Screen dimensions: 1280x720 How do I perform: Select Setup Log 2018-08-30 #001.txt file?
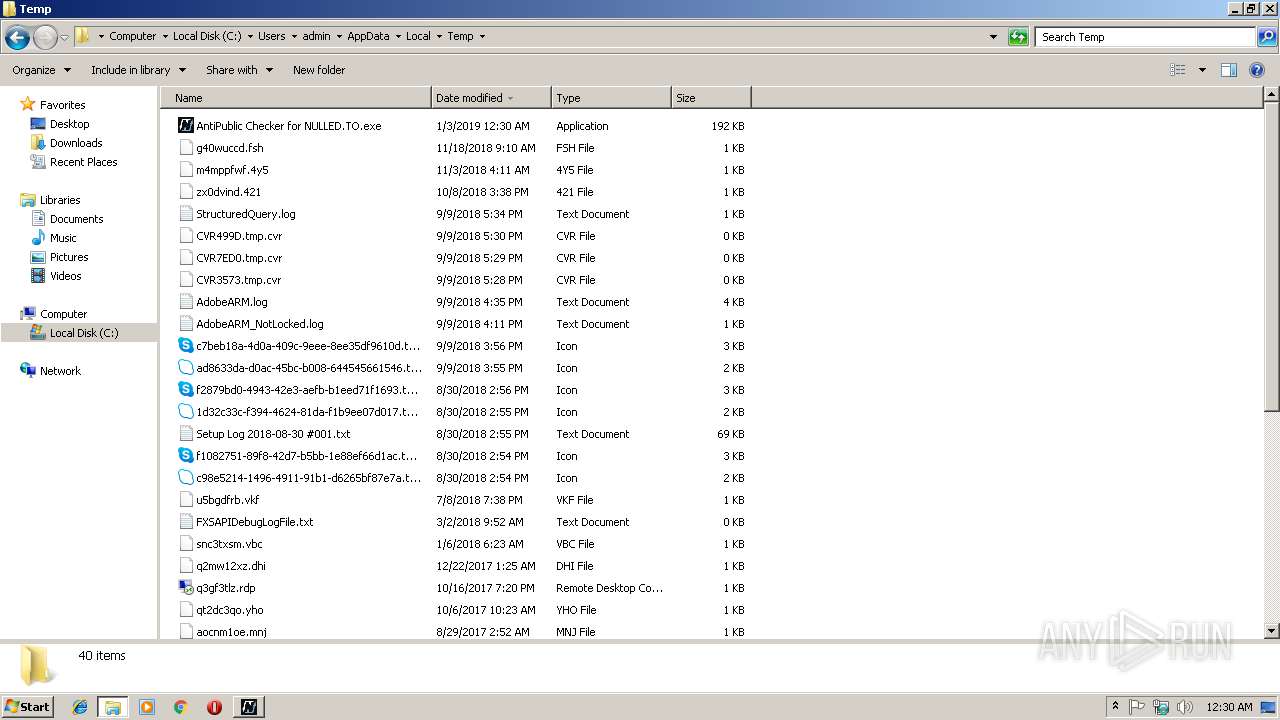(x=273, y=434)
